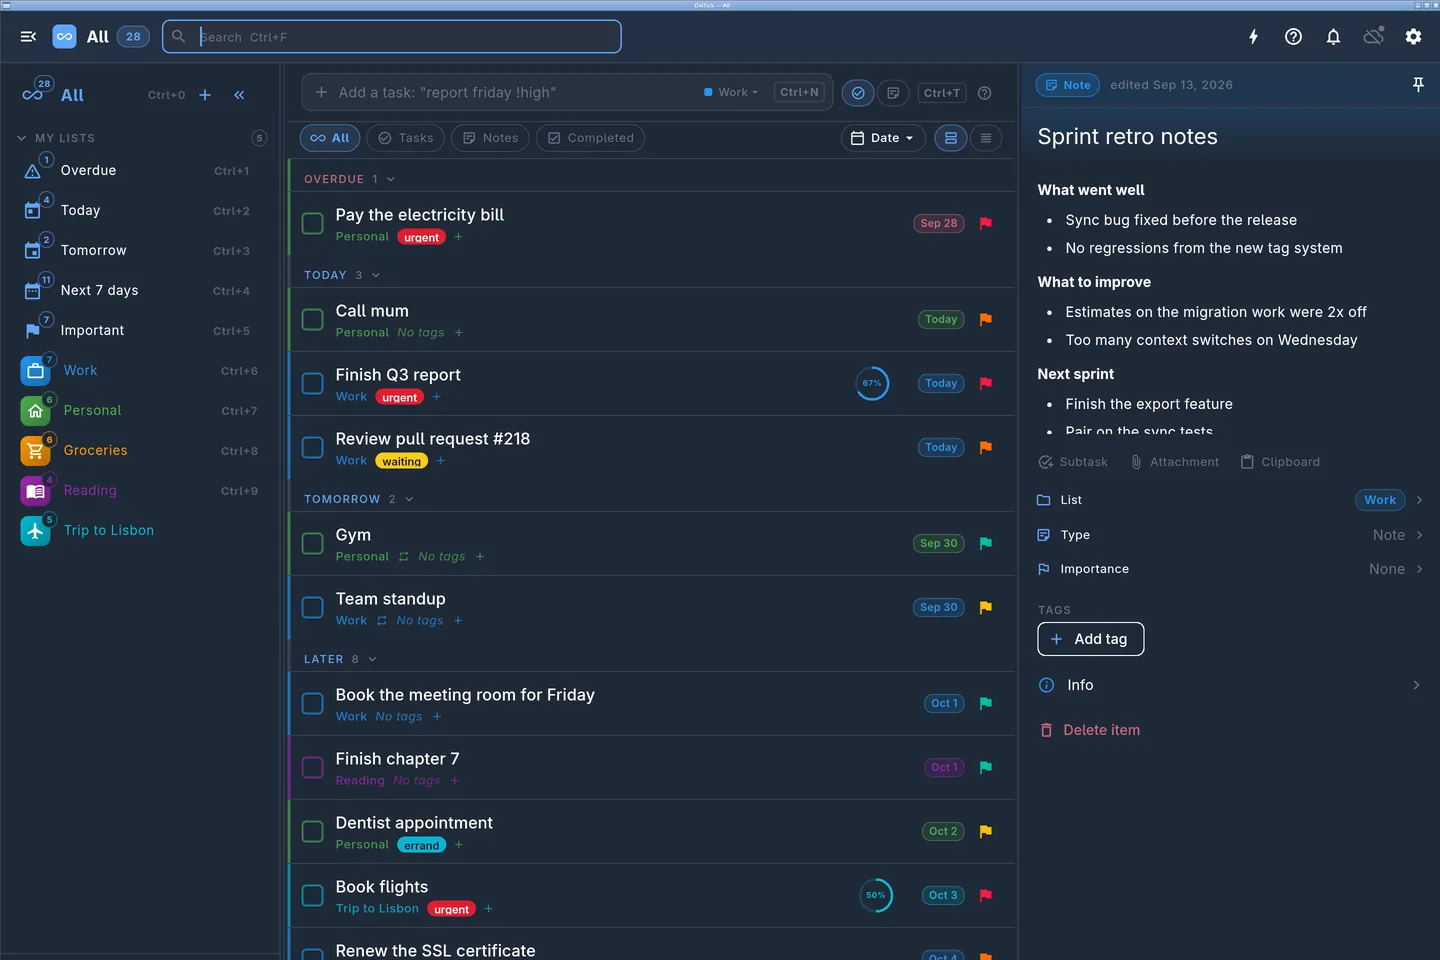1440x960 pixels.
Task: Click orange flag on Call mum
Action: (986, 319)
